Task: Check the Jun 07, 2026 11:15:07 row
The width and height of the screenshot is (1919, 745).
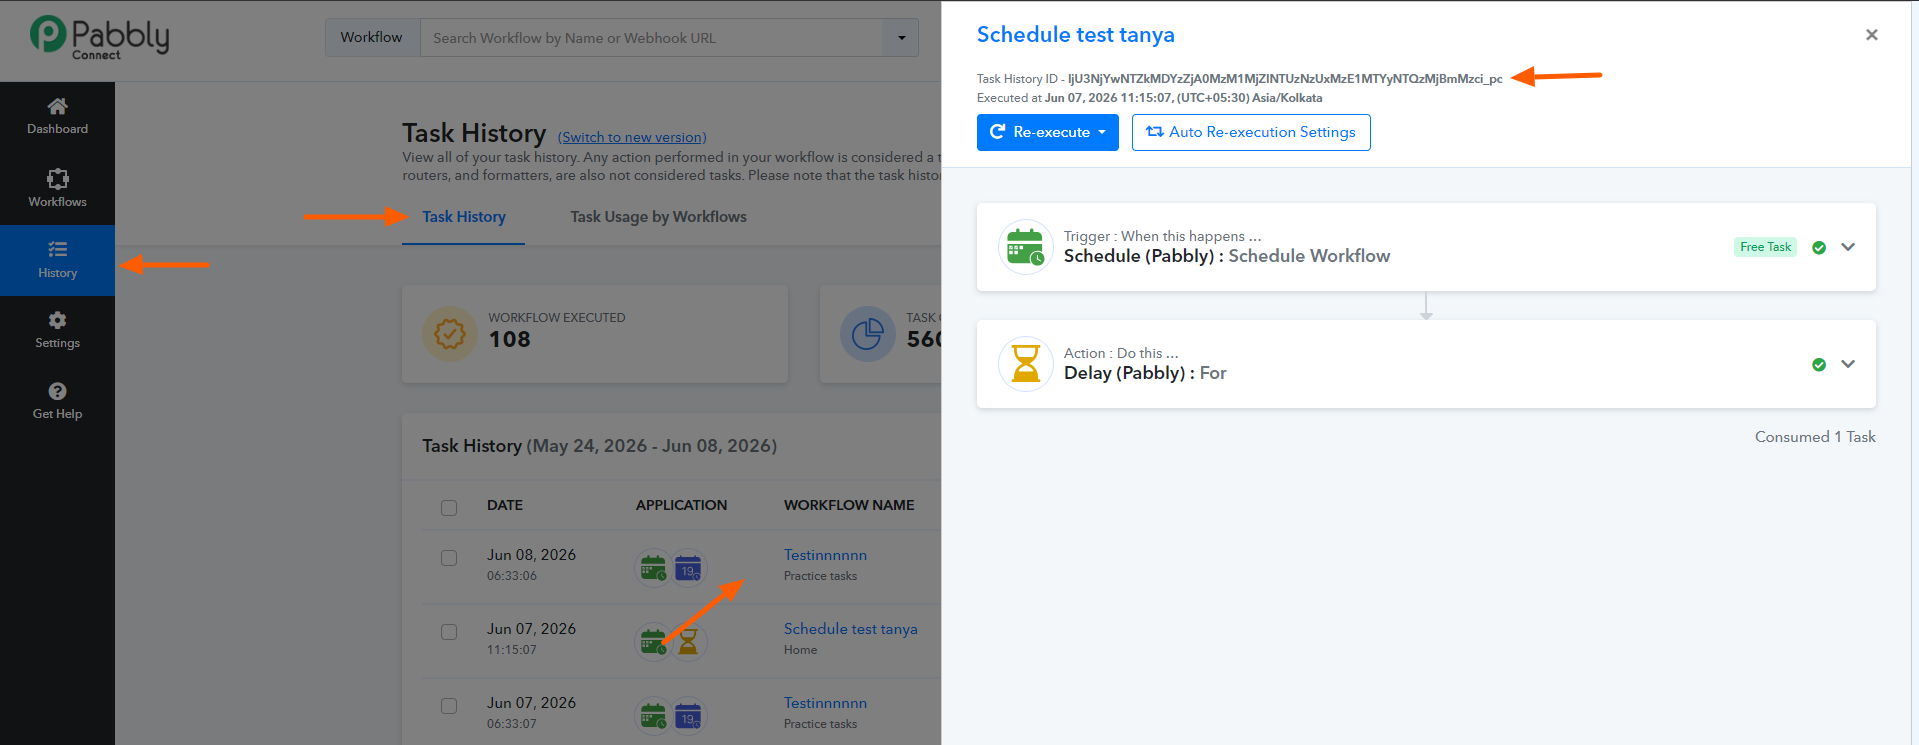Action: tap(449, 632)
